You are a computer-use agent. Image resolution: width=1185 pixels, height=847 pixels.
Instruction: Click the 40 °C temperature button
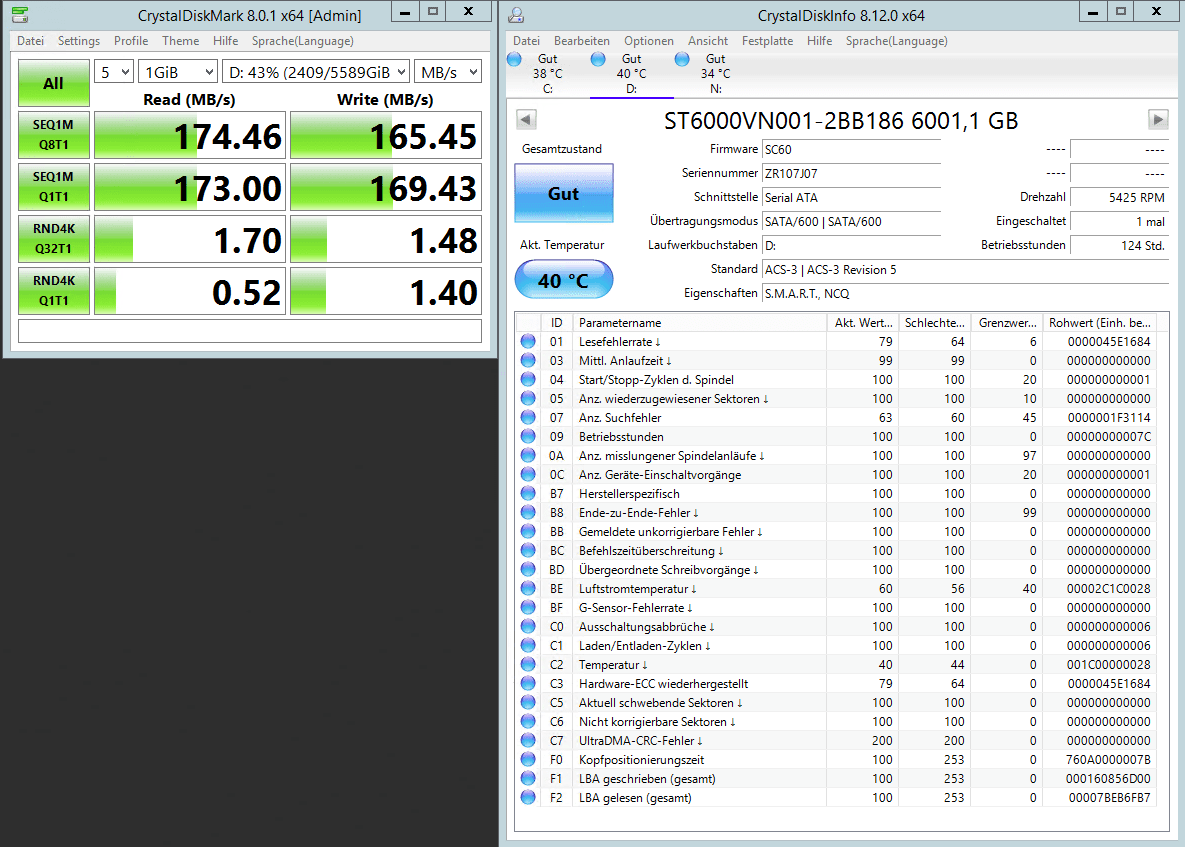click(564, 280)
